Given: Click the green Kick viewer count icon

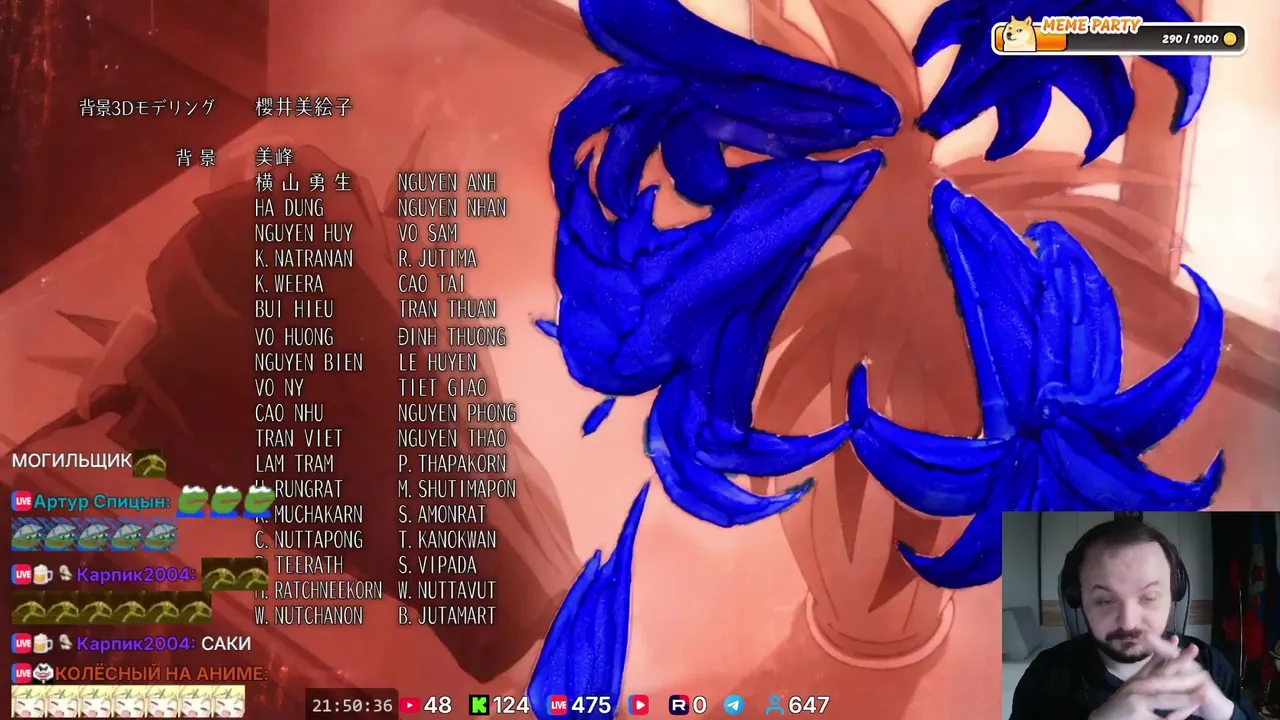Looking at the screenshot, I should pos(479,705).
